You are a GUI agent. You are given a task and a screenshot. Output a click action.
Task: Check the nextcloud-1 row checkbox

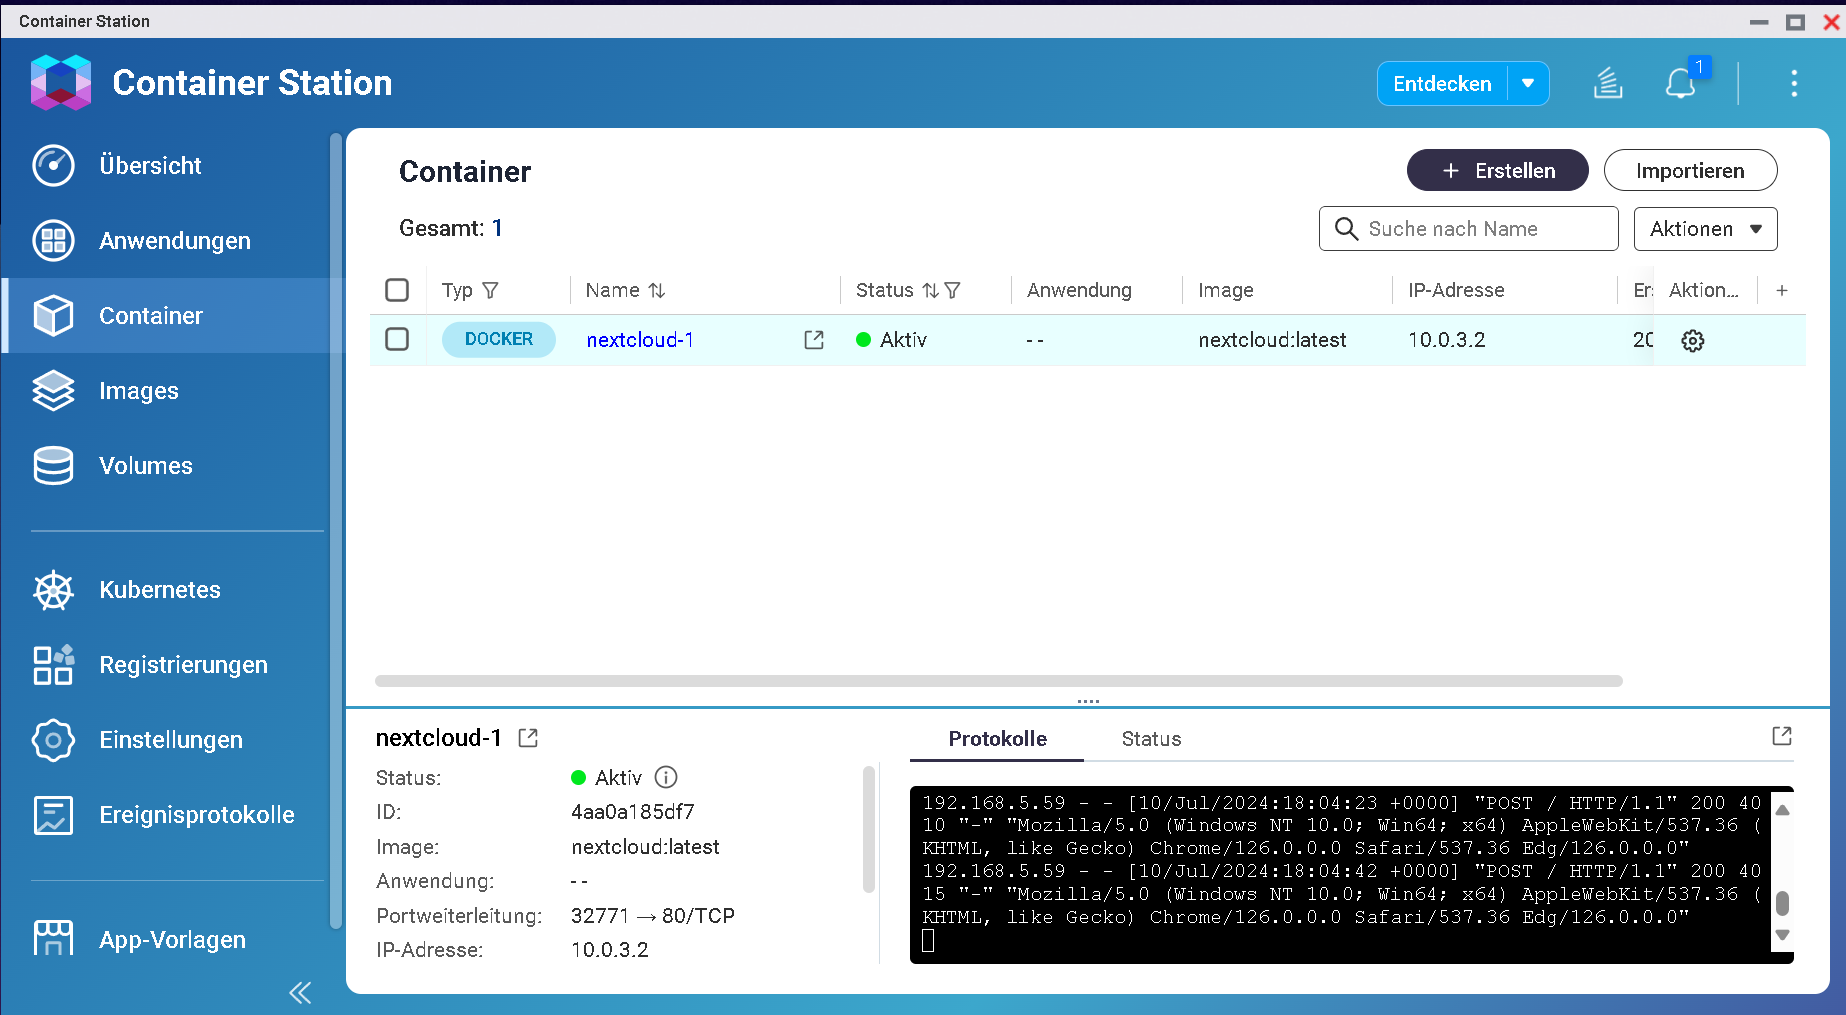(x=397, y=339)
